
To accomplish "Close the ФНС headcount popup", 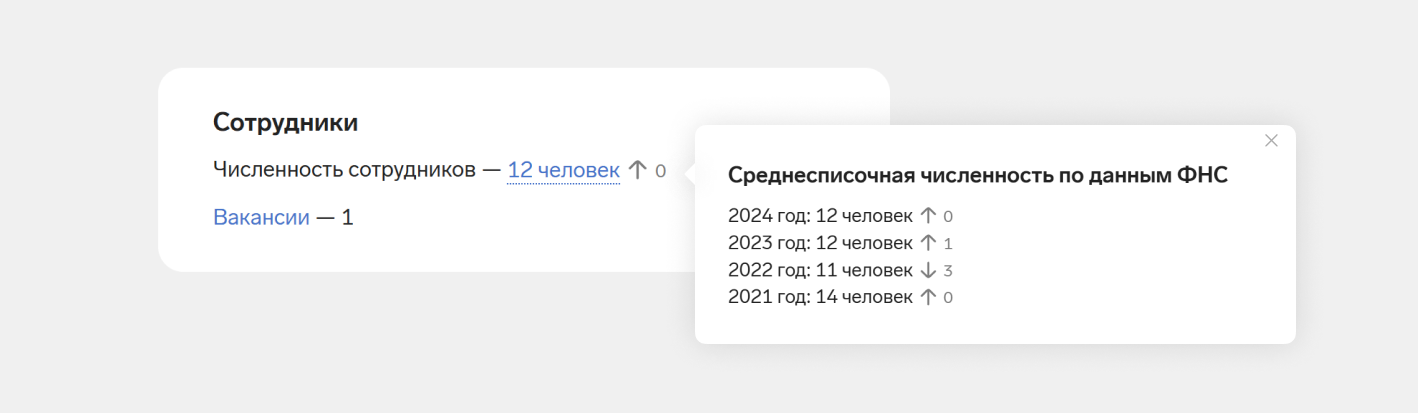I will (x=1271, y=141).
